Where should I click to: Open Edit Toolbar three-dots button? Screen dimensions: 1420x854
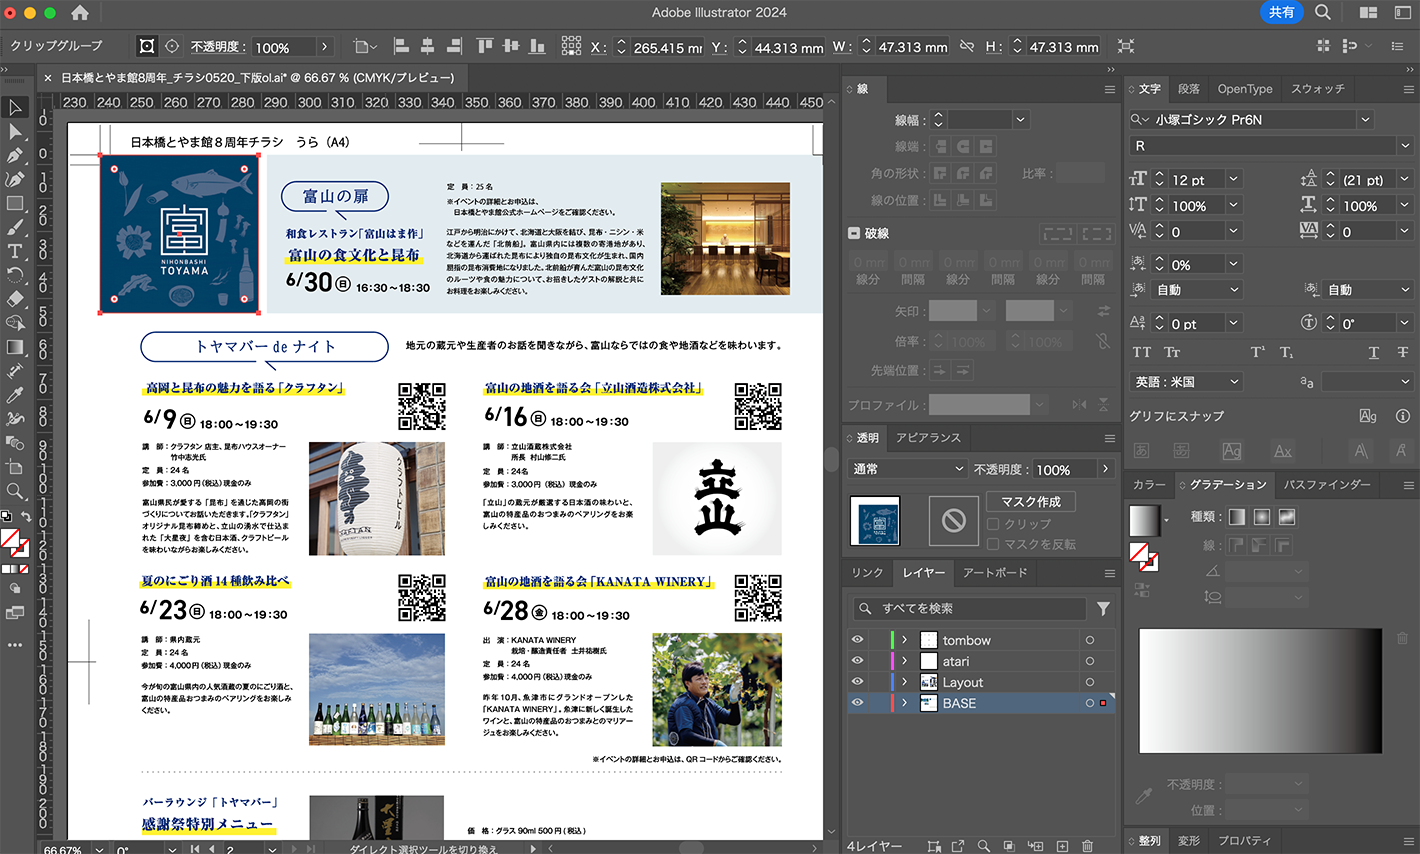coord(15,645)
